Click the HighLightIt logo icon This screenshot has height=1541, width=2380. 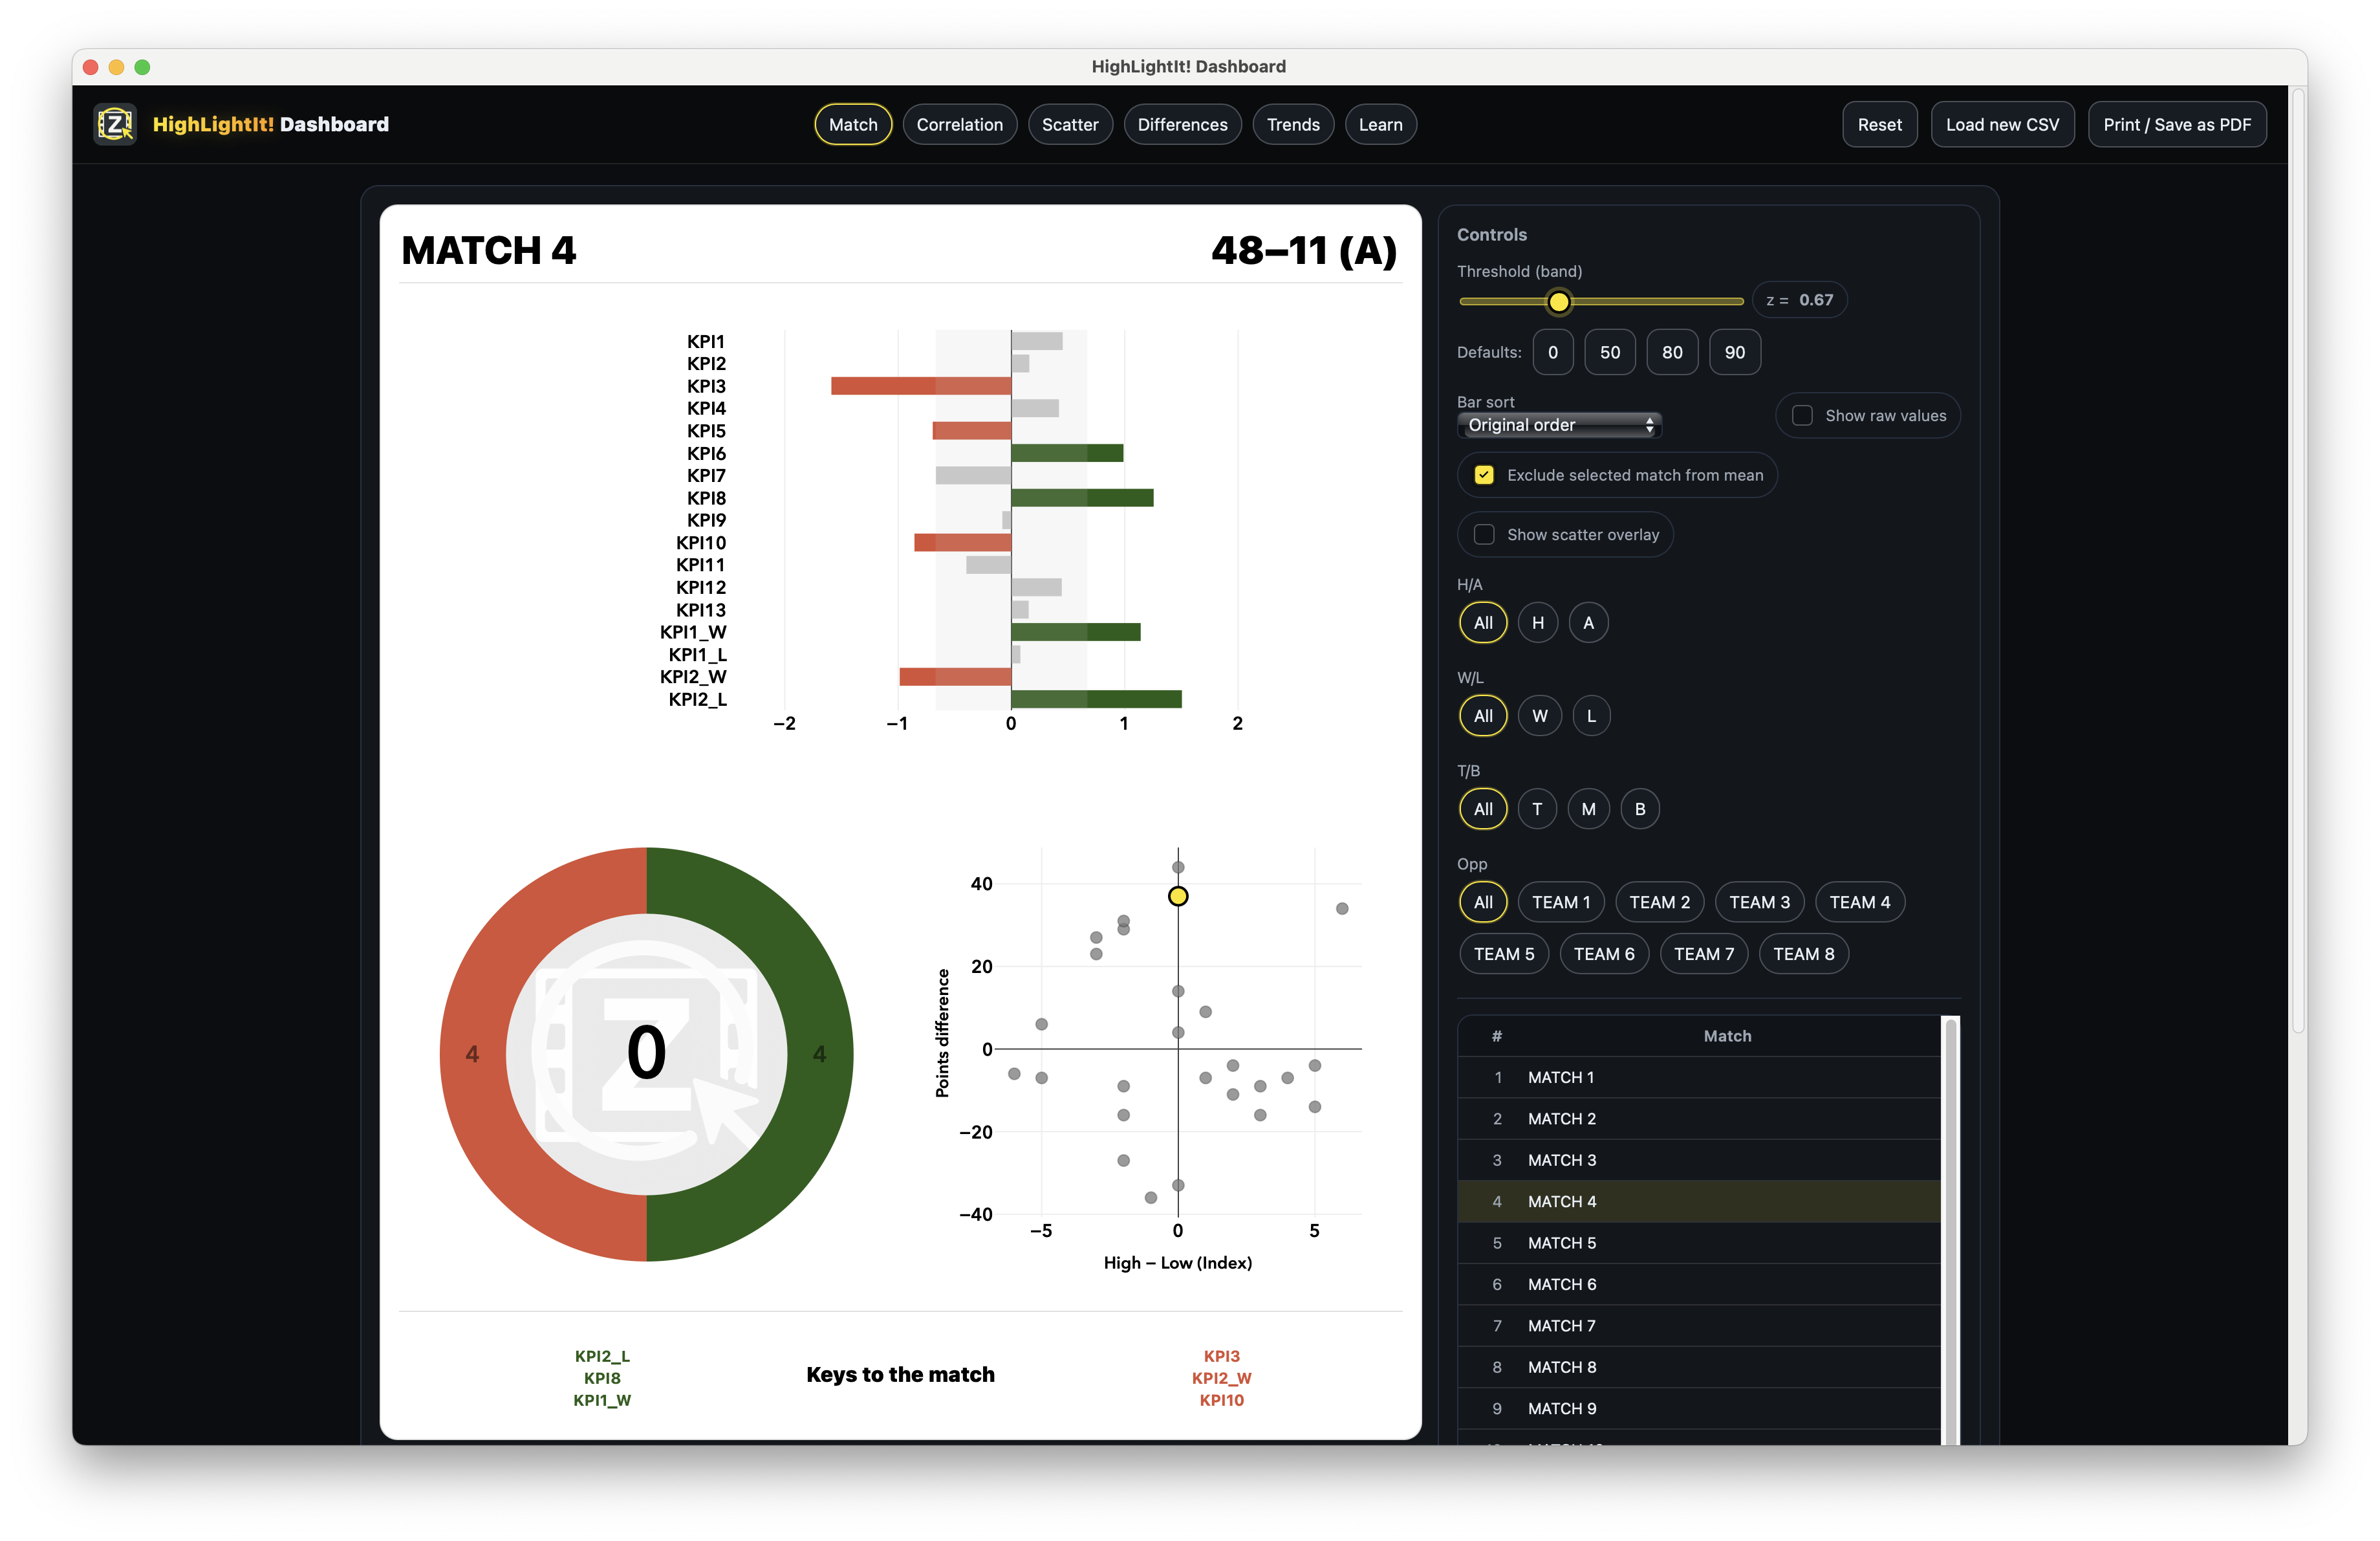click(115, 124)
